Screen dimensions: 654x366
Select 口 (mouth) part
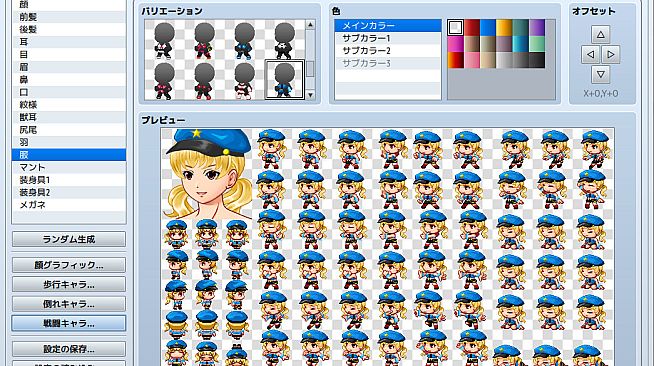tap(69, 92)
